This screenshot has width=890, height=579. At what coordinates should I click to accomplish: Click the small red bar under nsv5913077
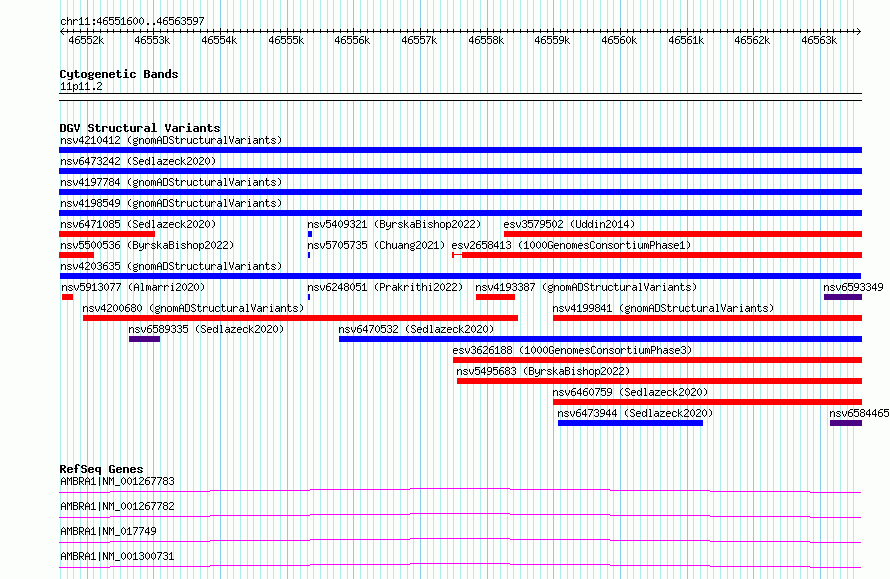point(68,297)
